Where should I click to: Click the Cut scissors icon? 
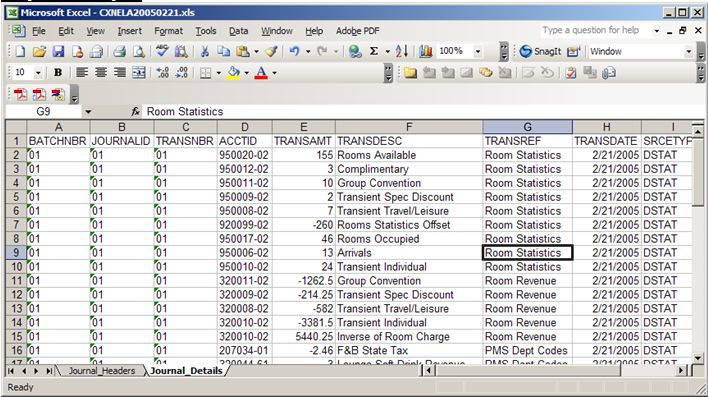(205, 51)
